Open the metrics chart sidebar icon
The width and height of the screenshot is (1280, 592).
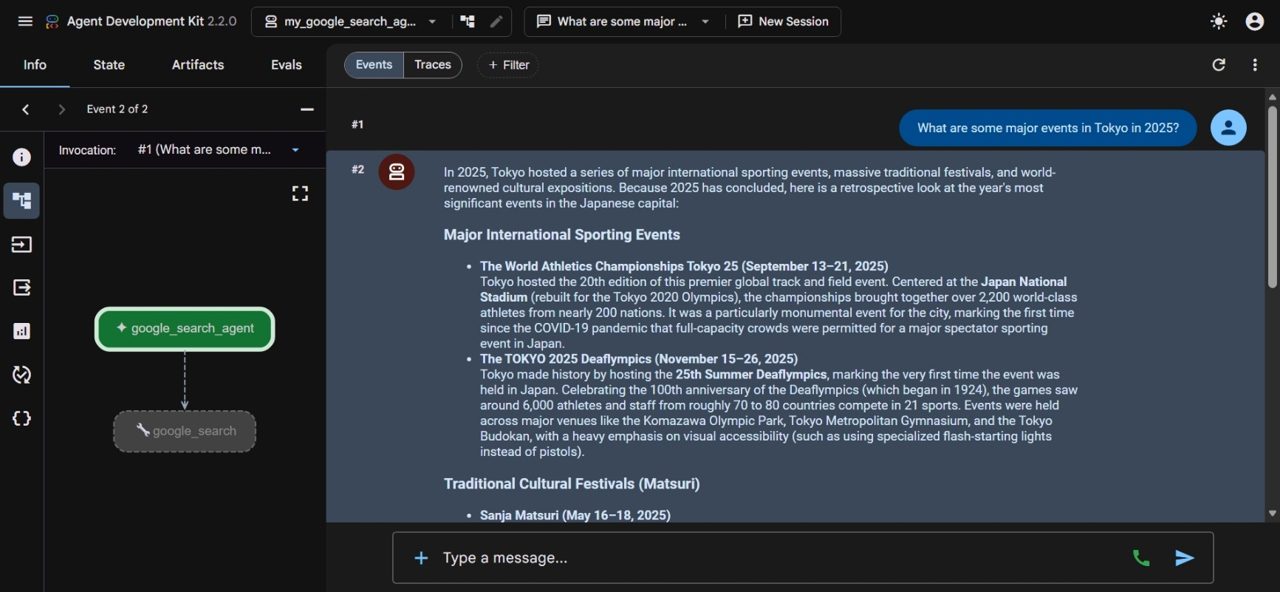pyautogui.click(x=21, y=331)
